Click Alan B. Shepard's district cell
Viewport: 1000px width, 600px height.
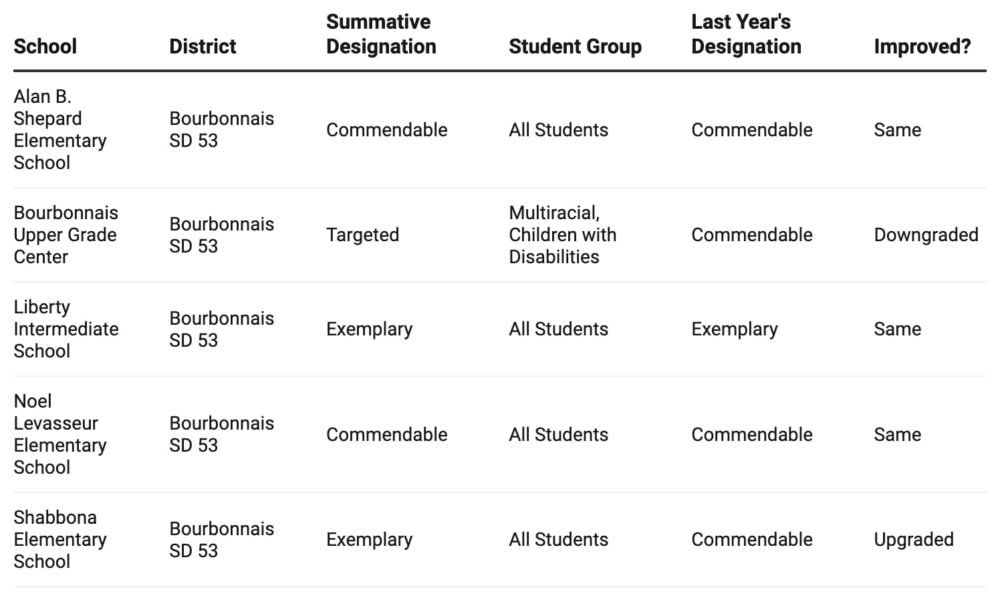pyautogui.click(x=221, y=130)
